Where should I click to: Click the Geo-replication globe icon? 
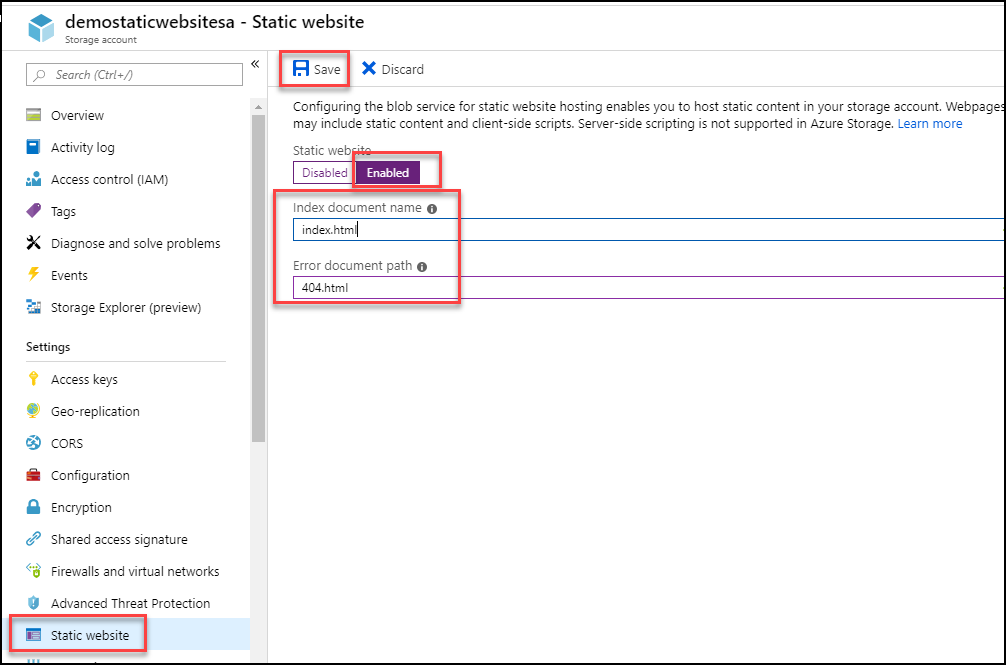click(33, 411)
